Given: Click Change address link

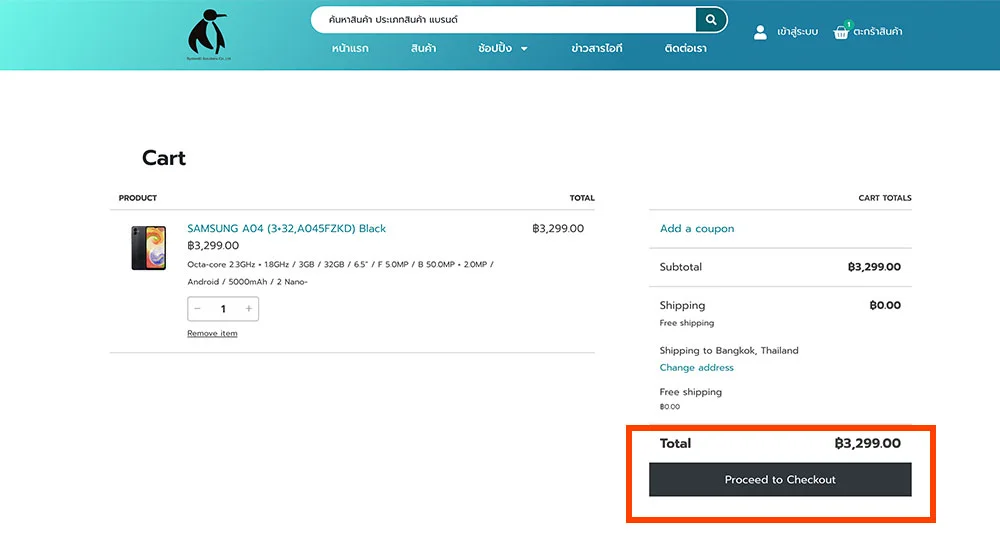Looking at the screenshot, I should [696, 368].
